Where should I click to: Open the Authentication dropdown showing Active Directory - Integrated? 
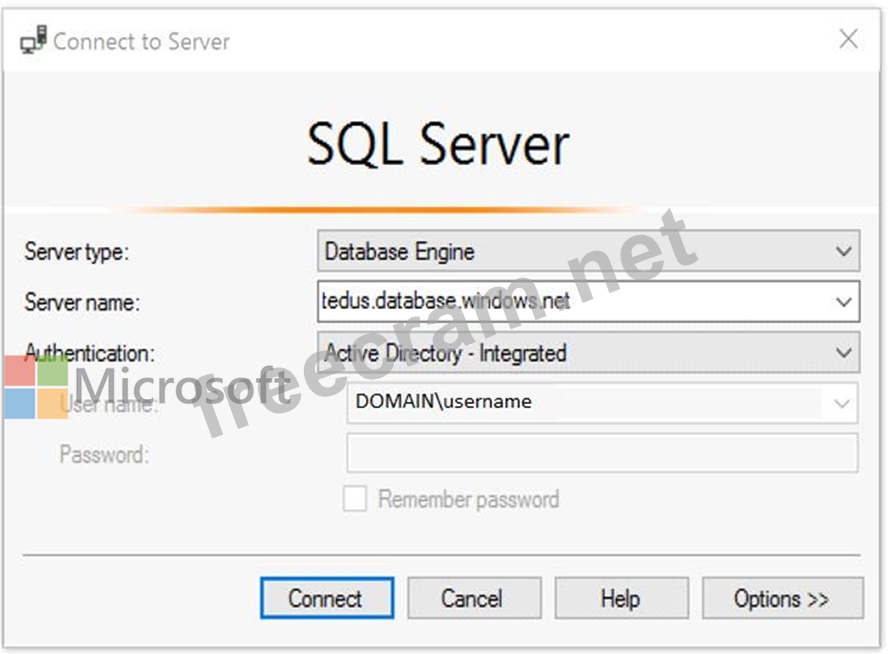[x=588, y=353]
